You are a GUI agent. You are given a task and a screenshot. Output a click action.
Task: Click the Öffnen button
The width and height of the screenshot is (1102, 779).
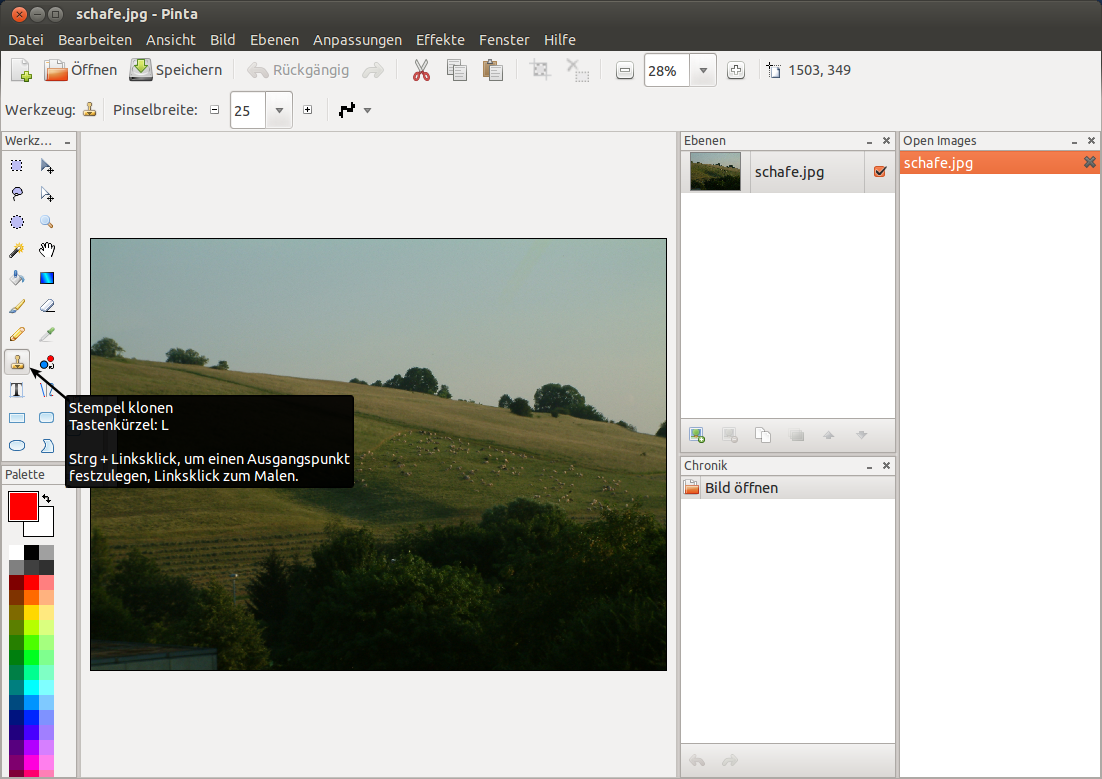(80, 70)
